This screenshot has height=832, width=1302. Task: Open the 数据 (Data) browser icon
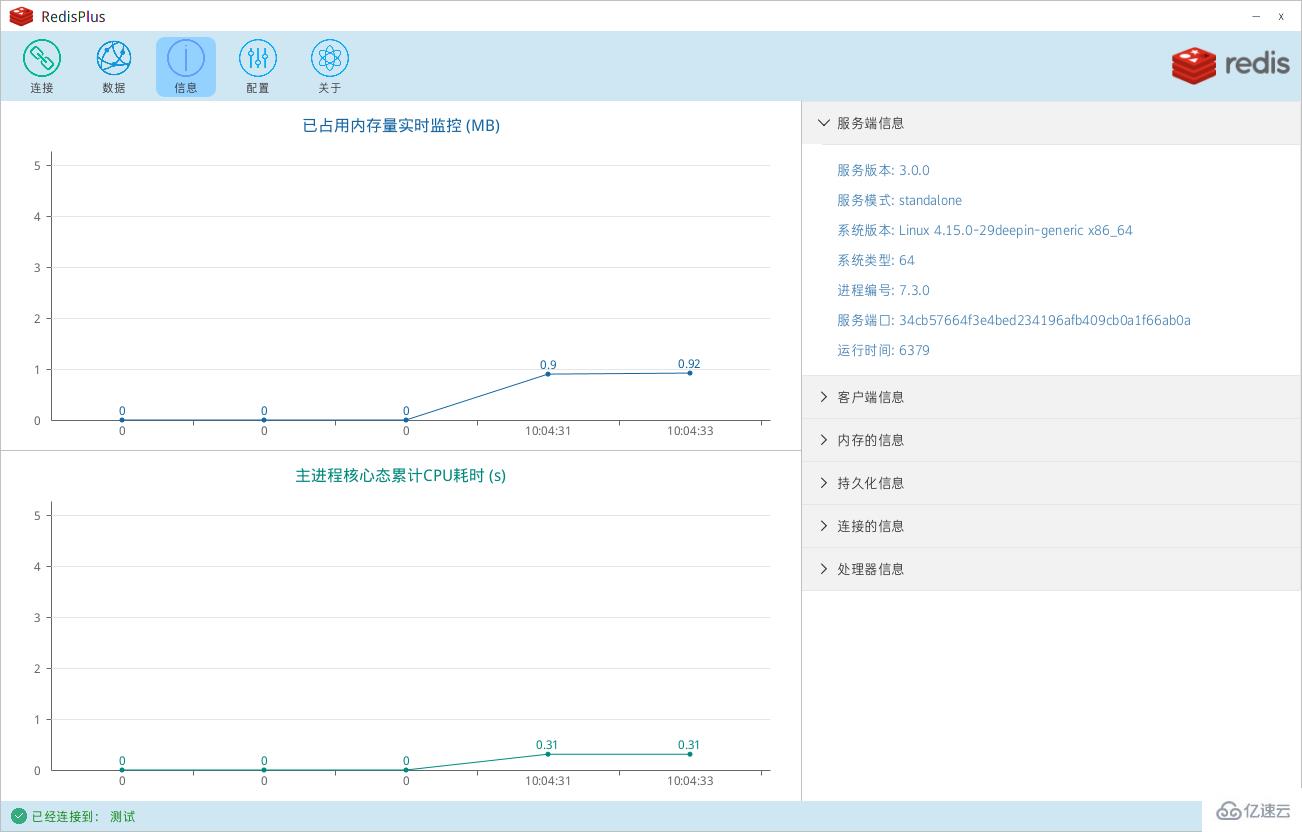tap(113, 65)
